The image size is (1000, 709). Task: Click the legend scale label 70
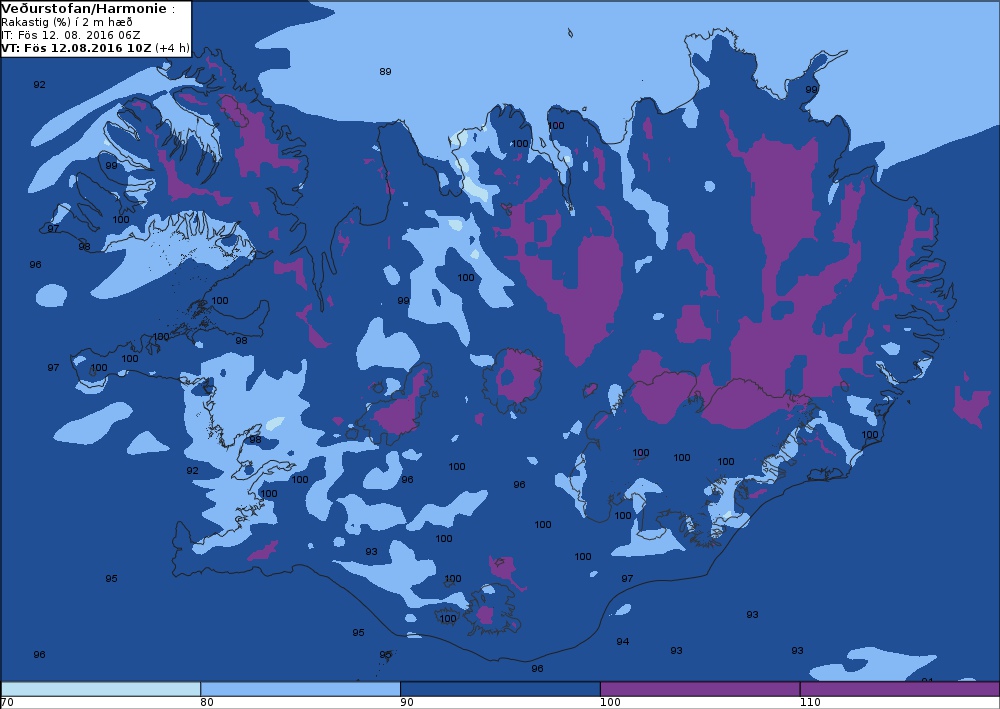(7, 703)
